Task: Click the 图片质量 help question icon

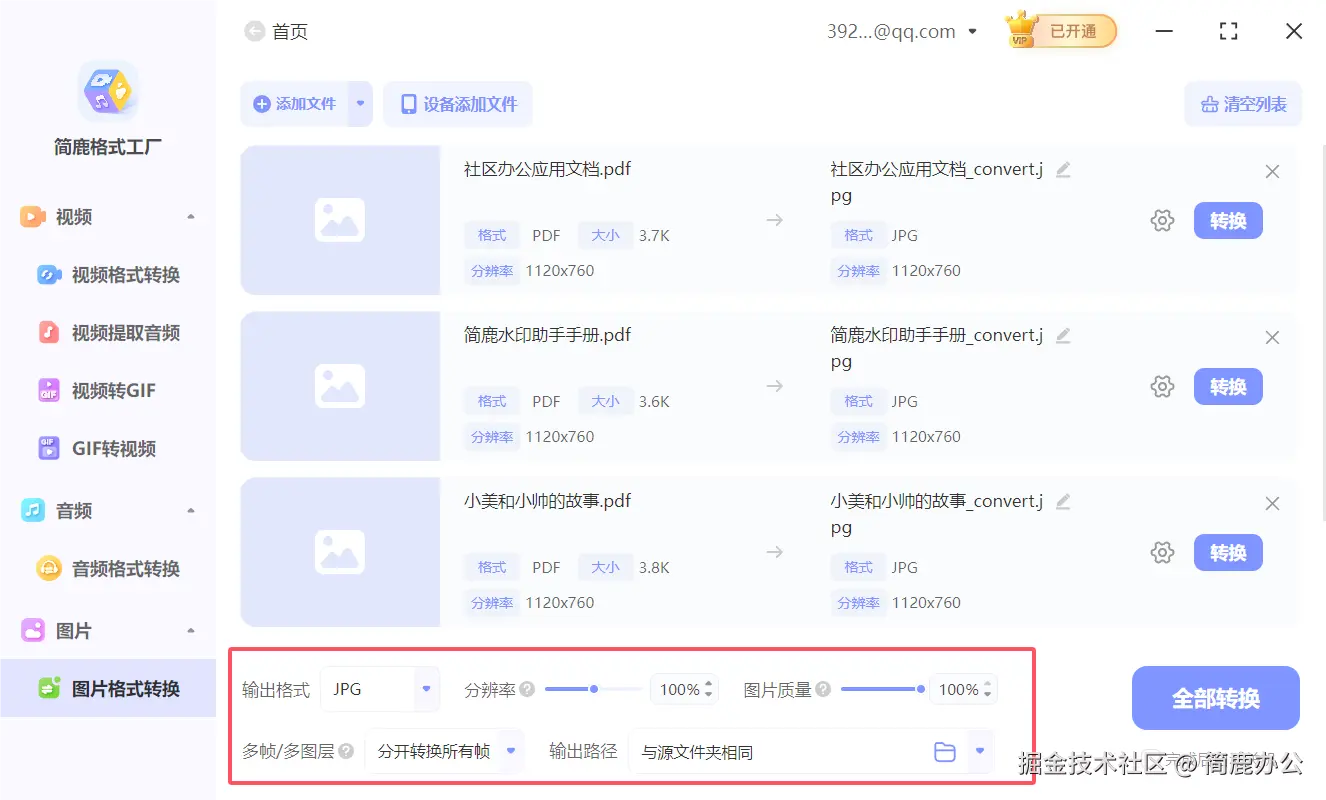Action: [823, 689]
